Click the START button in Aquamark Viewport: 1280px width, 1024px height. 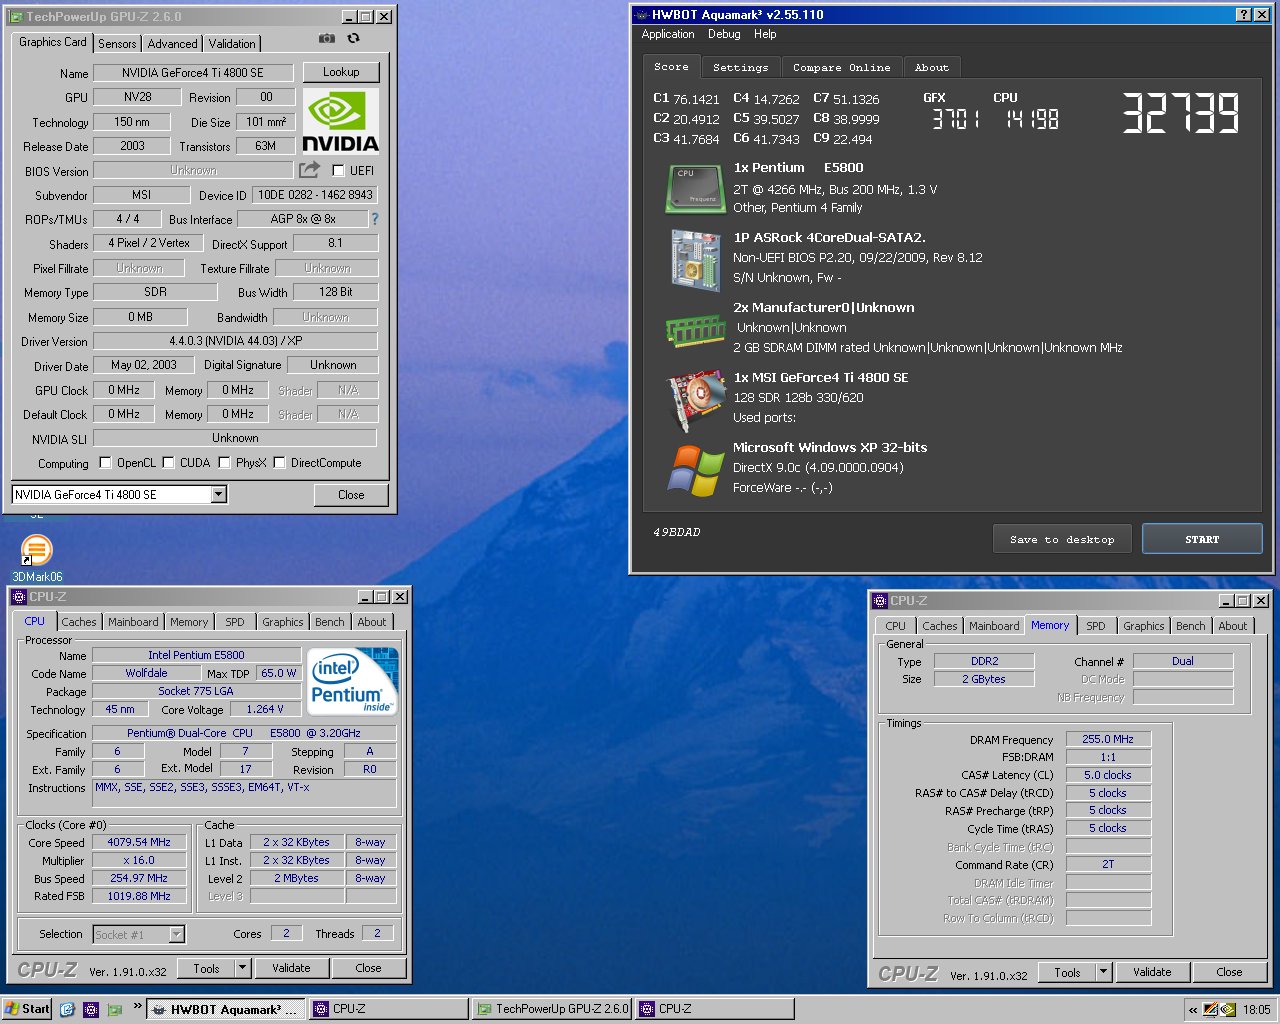[1202, 539]
